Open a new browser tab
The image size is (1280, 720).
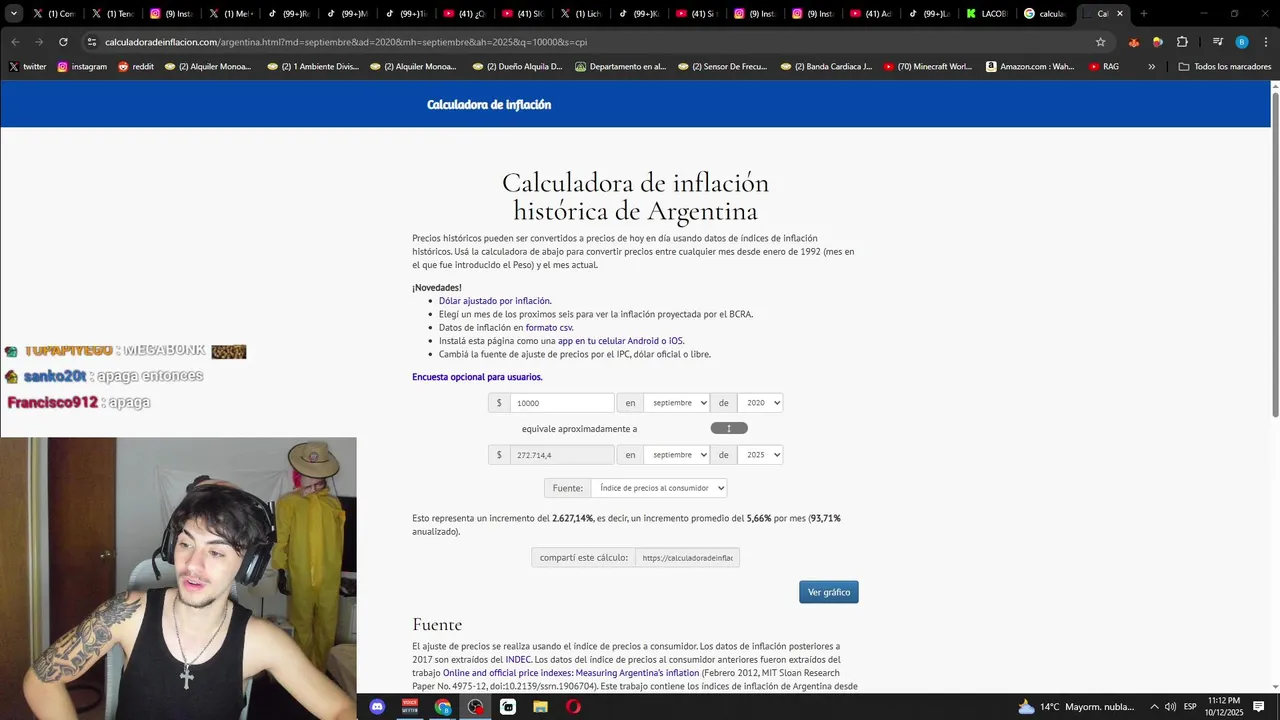pos(1143,14)
